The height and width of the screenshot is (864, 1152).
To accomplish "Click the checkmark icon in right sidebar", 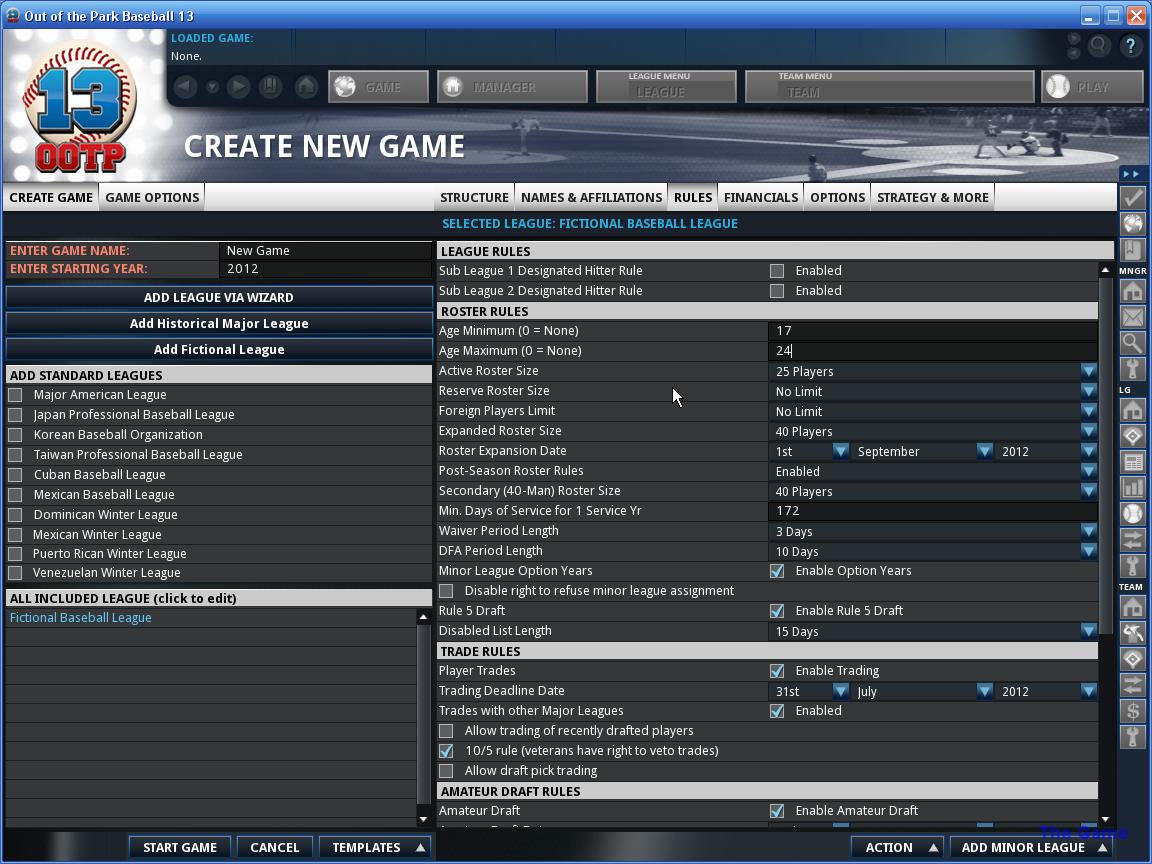I will point(1132,198).
